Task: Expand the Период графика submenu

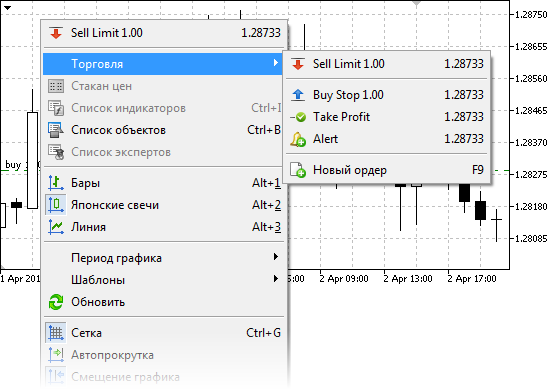Action: click(164, 258)
